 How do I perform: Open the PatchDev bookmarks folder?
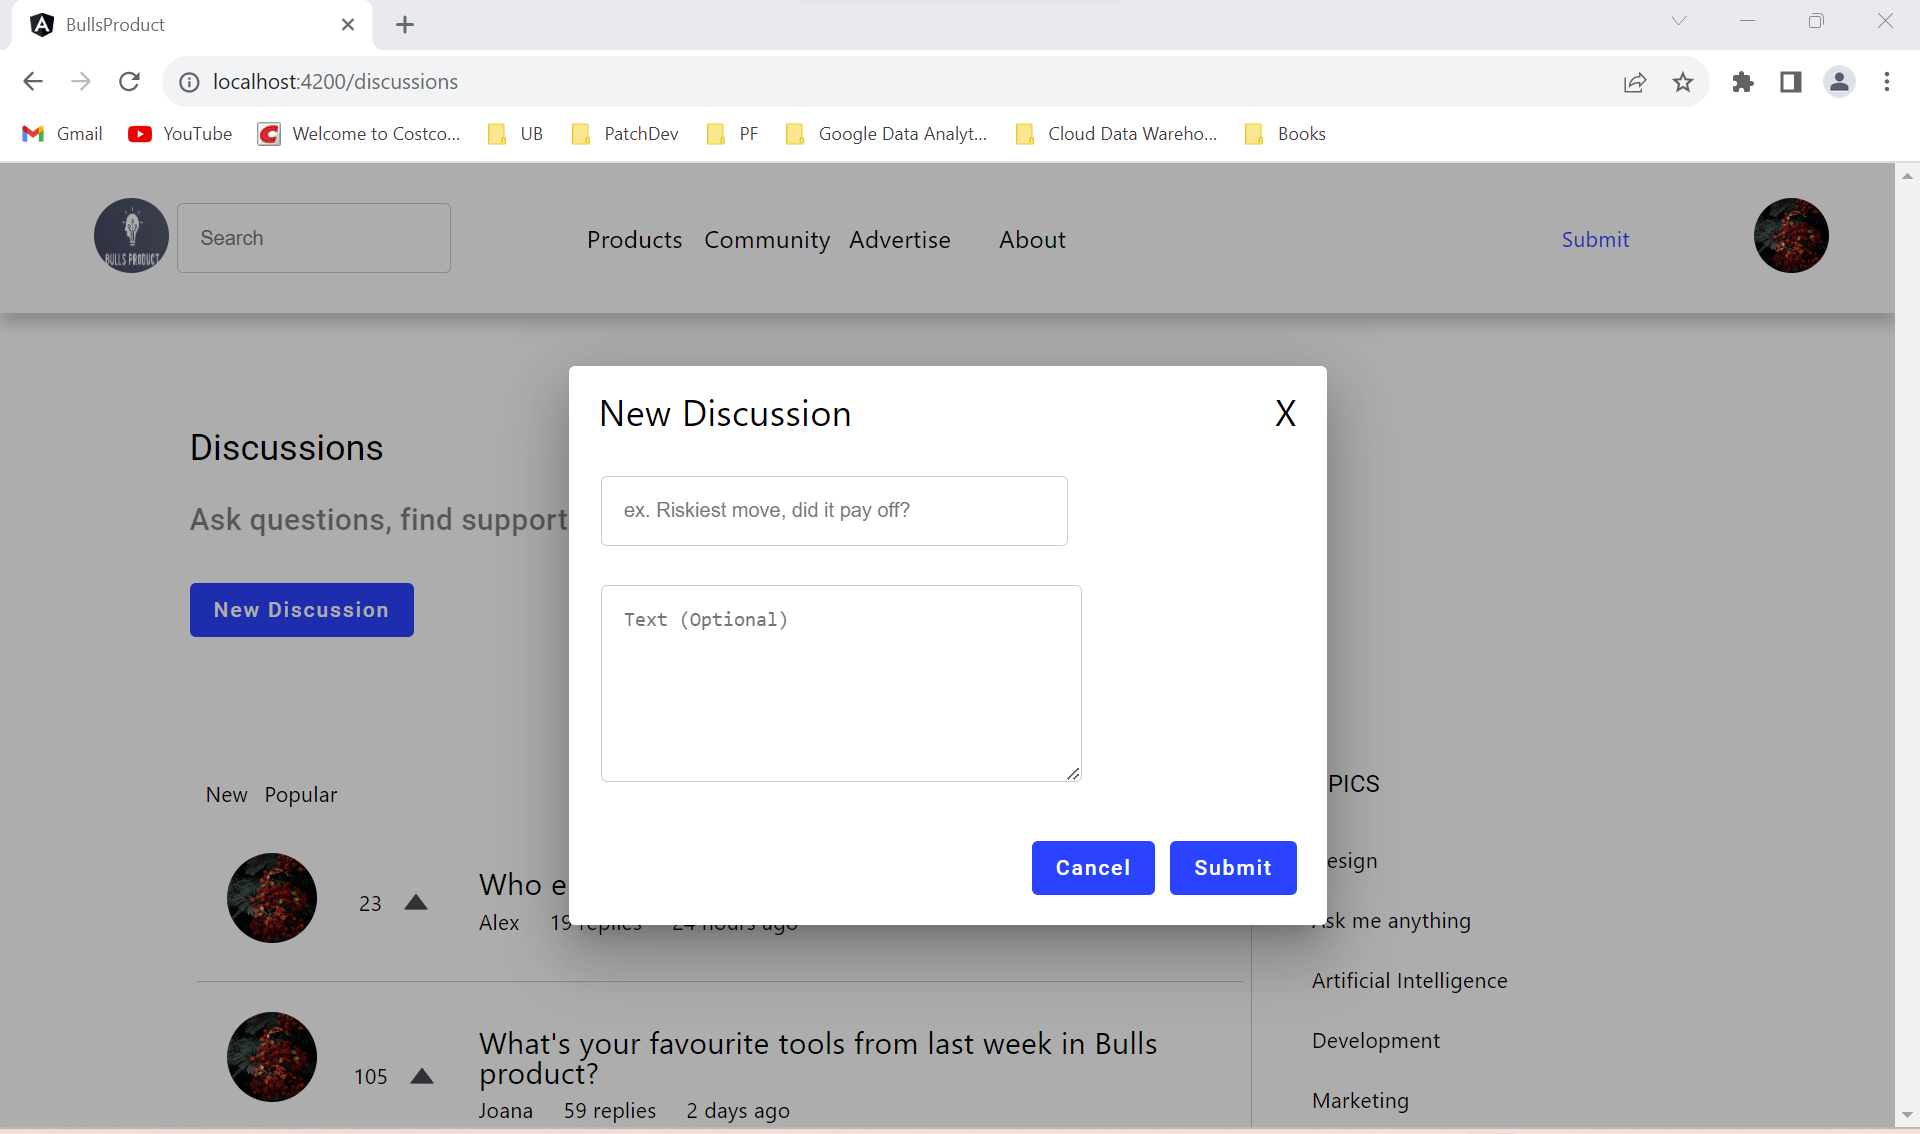pos(624,133)
